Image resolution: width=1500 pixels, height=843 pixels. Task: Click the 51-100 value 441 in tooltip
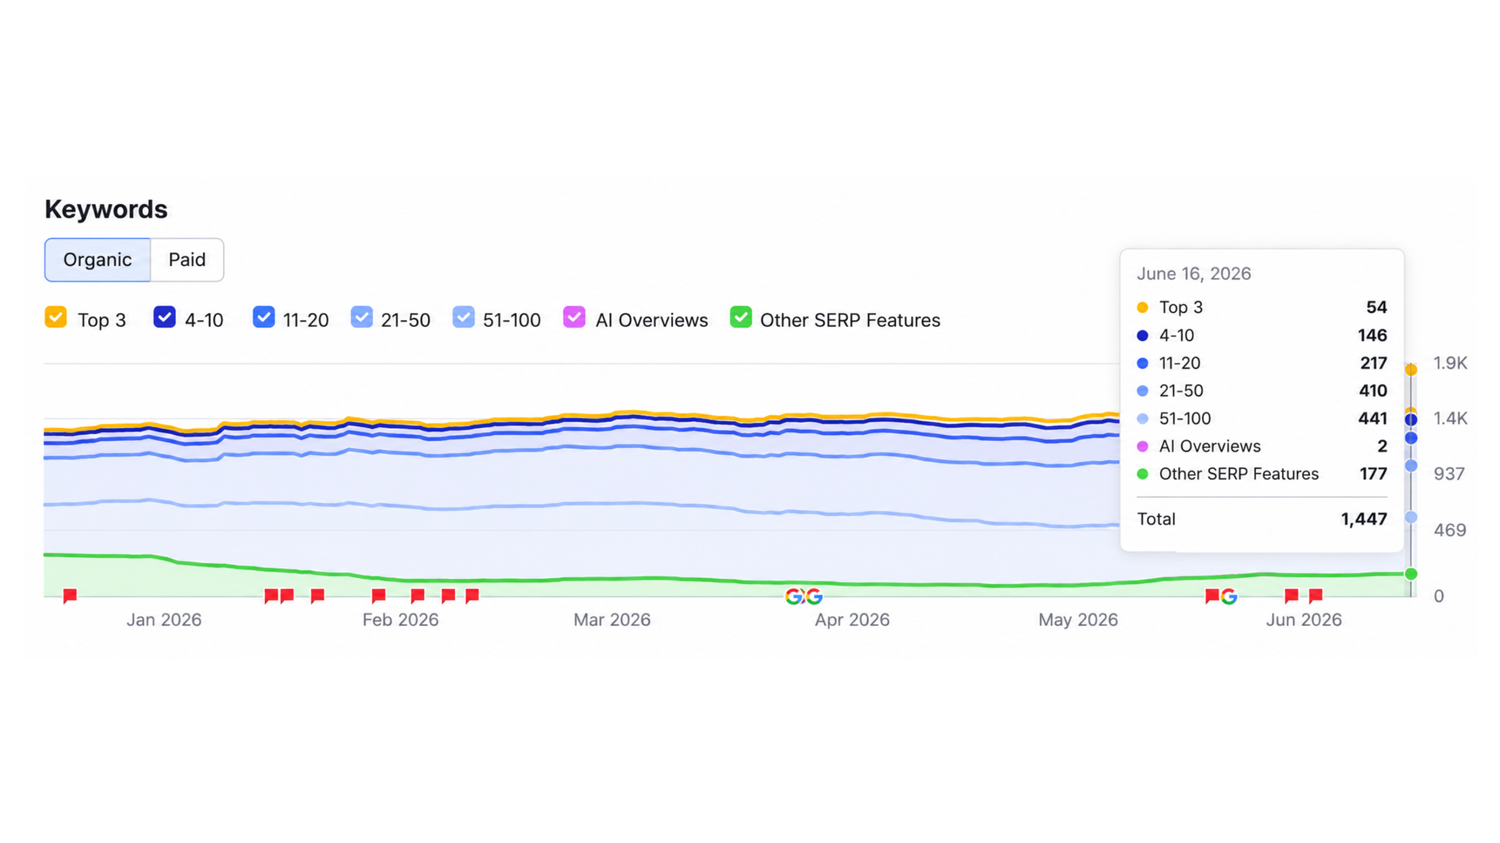tap(1372, 419)
